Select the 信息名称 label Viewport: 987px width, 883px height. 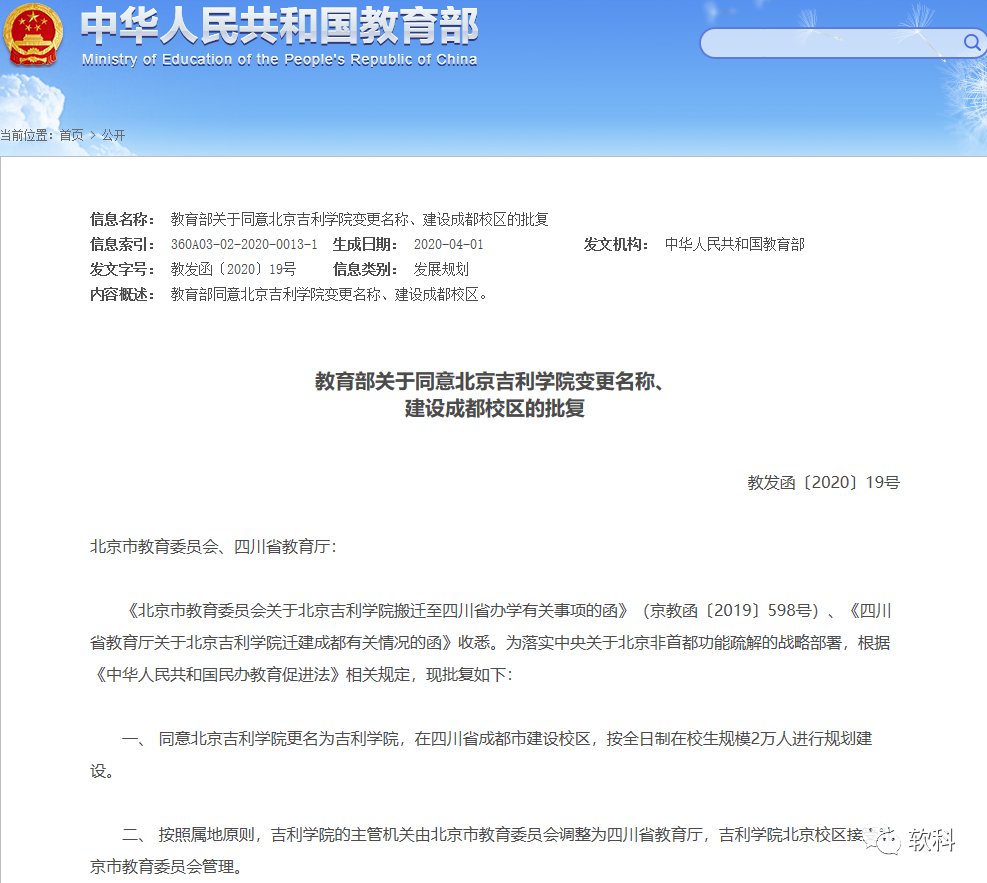pyautogui.click(x=122, y=219)
